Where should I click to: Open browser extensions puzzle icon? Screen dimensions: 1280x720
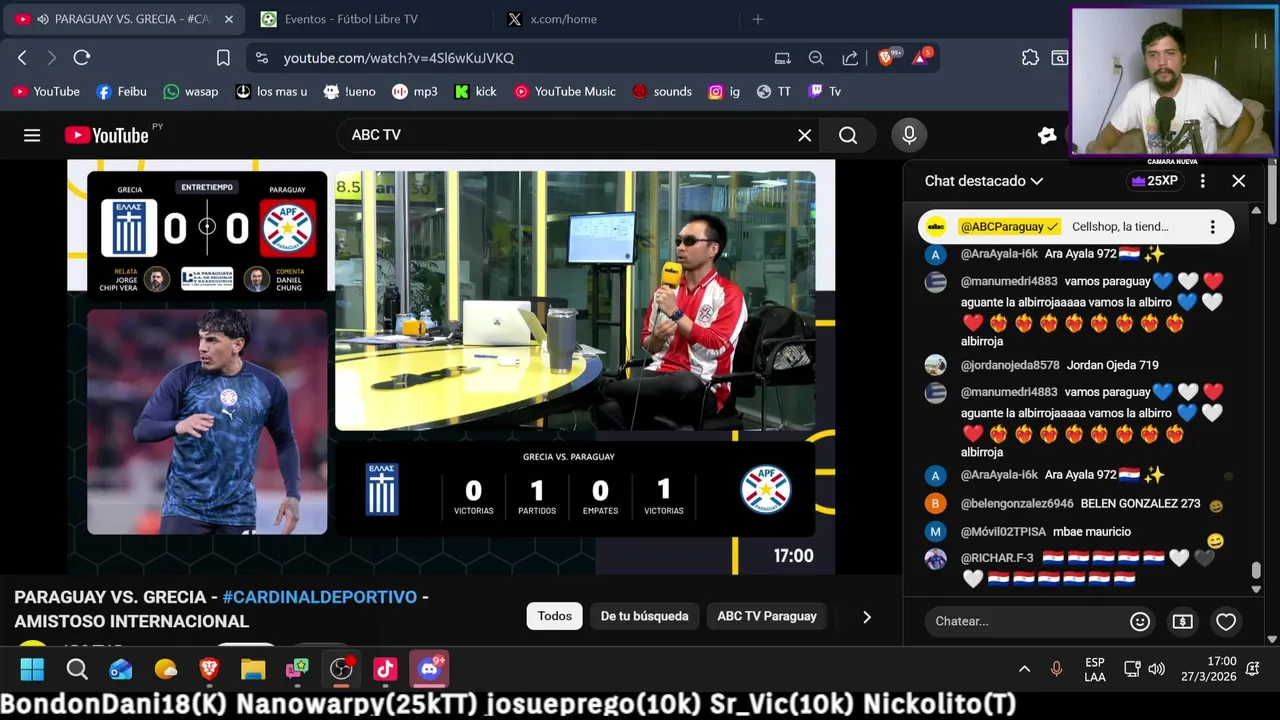point(1030,58)
